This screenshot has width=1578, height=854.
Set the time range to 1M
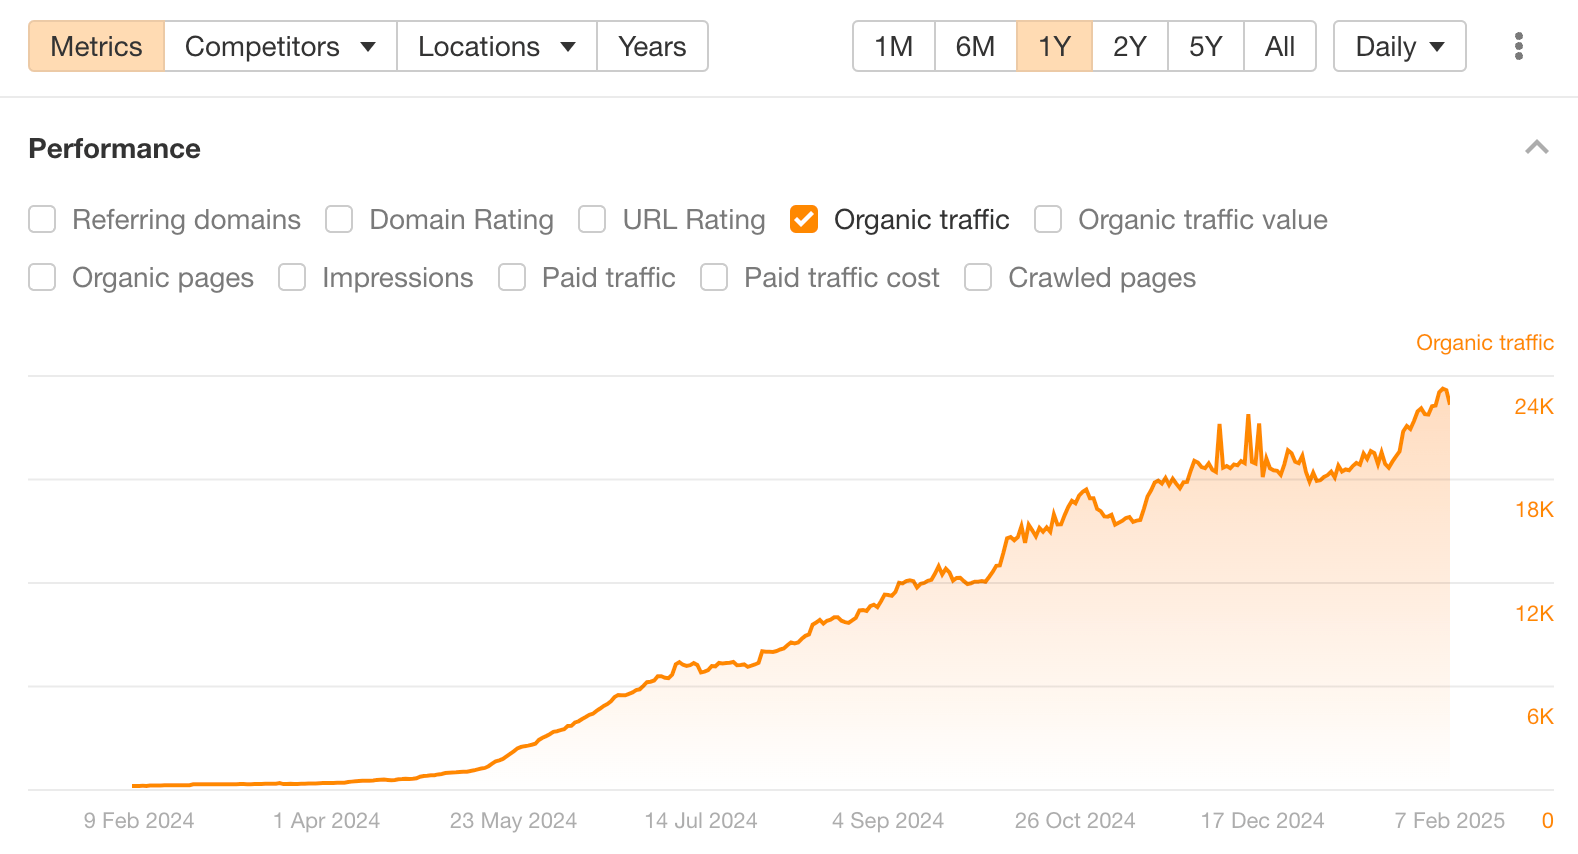click(893, 46)
